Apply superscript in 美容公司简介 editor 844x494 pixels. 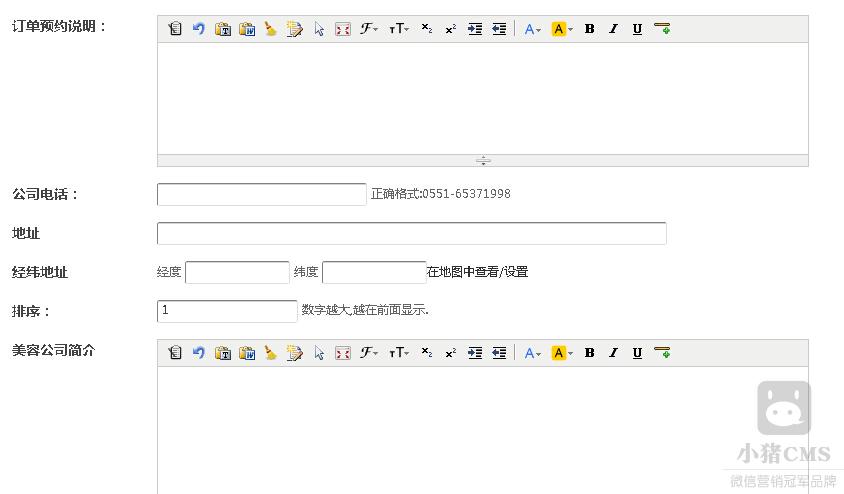(x=451, y=353)
